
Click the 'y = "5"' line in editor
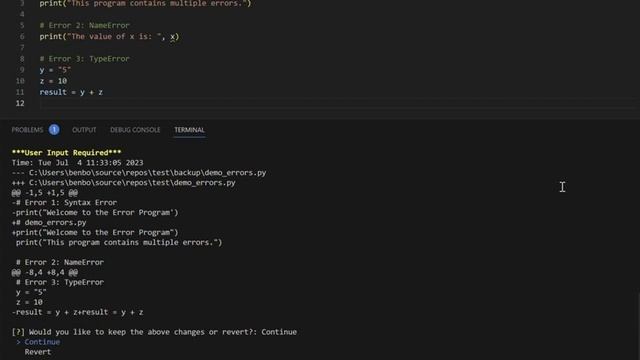55,70
